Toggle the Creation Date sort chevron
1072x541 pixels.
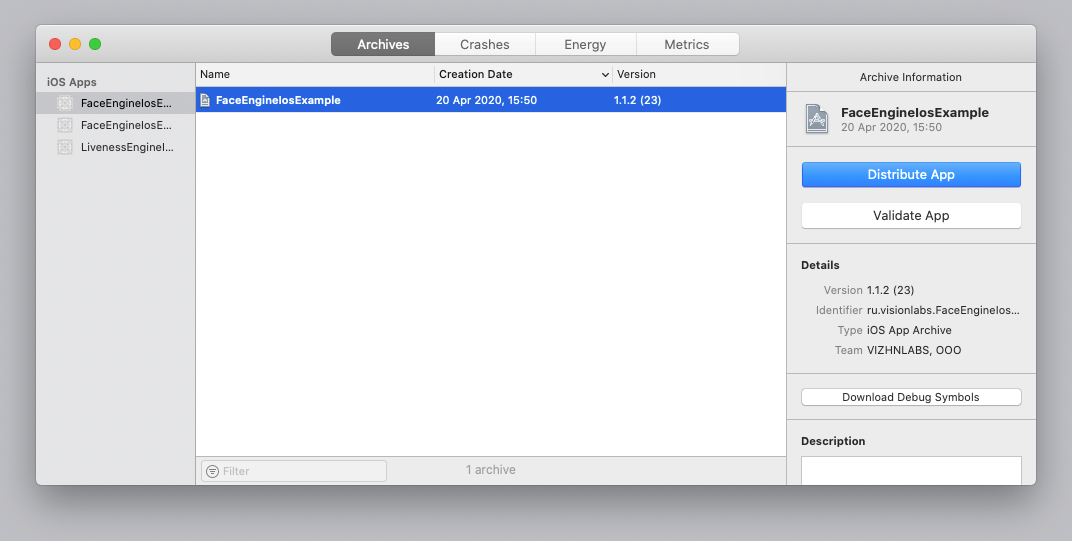point(605,75)
